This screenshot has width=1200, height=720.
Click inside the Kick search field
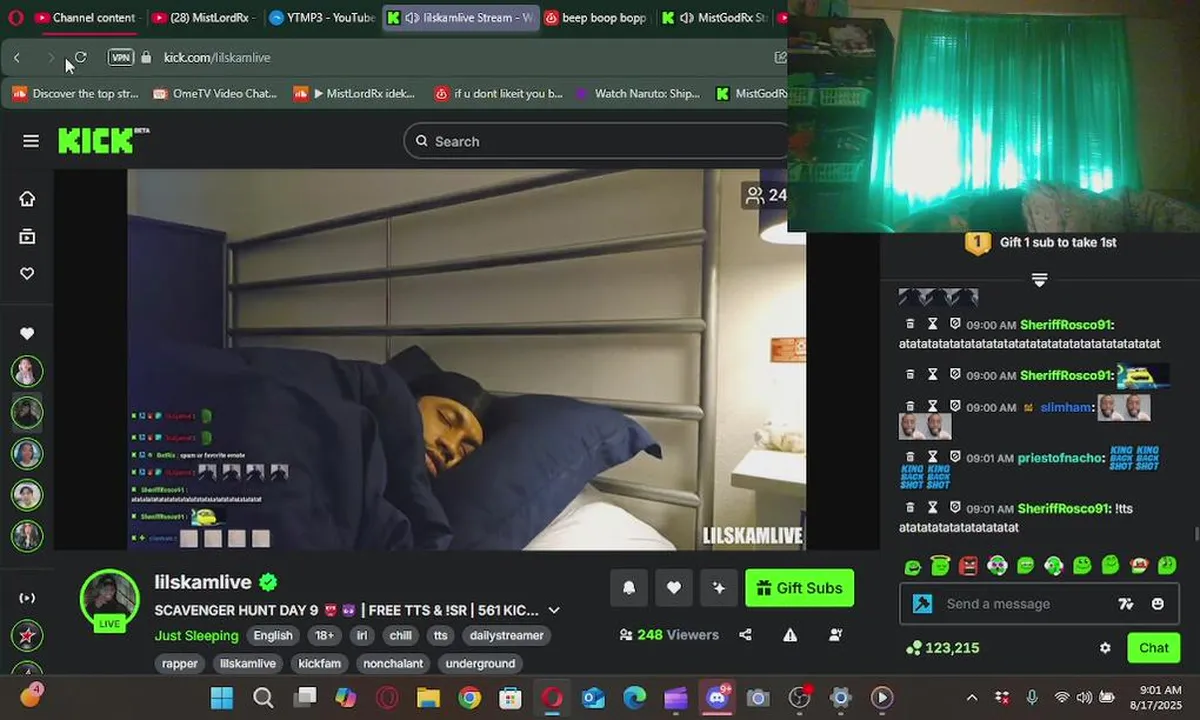[595, 141]
